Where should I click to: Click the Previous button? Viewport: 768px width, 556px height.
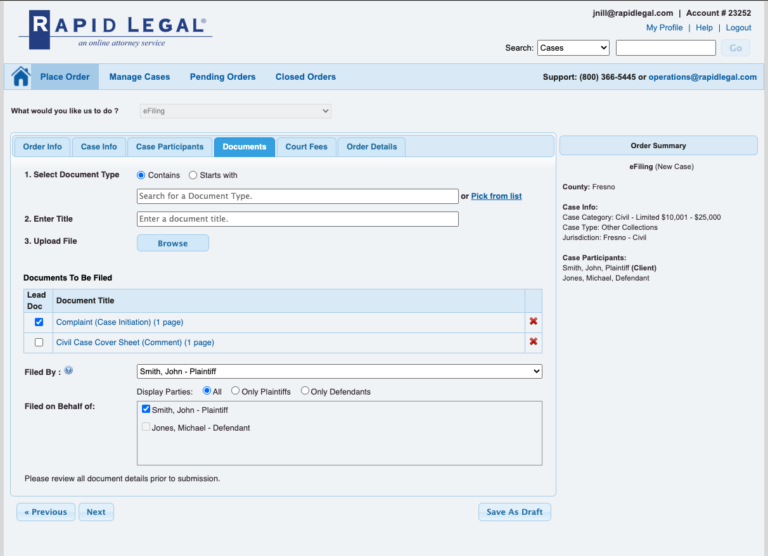[x=46, y=512]
